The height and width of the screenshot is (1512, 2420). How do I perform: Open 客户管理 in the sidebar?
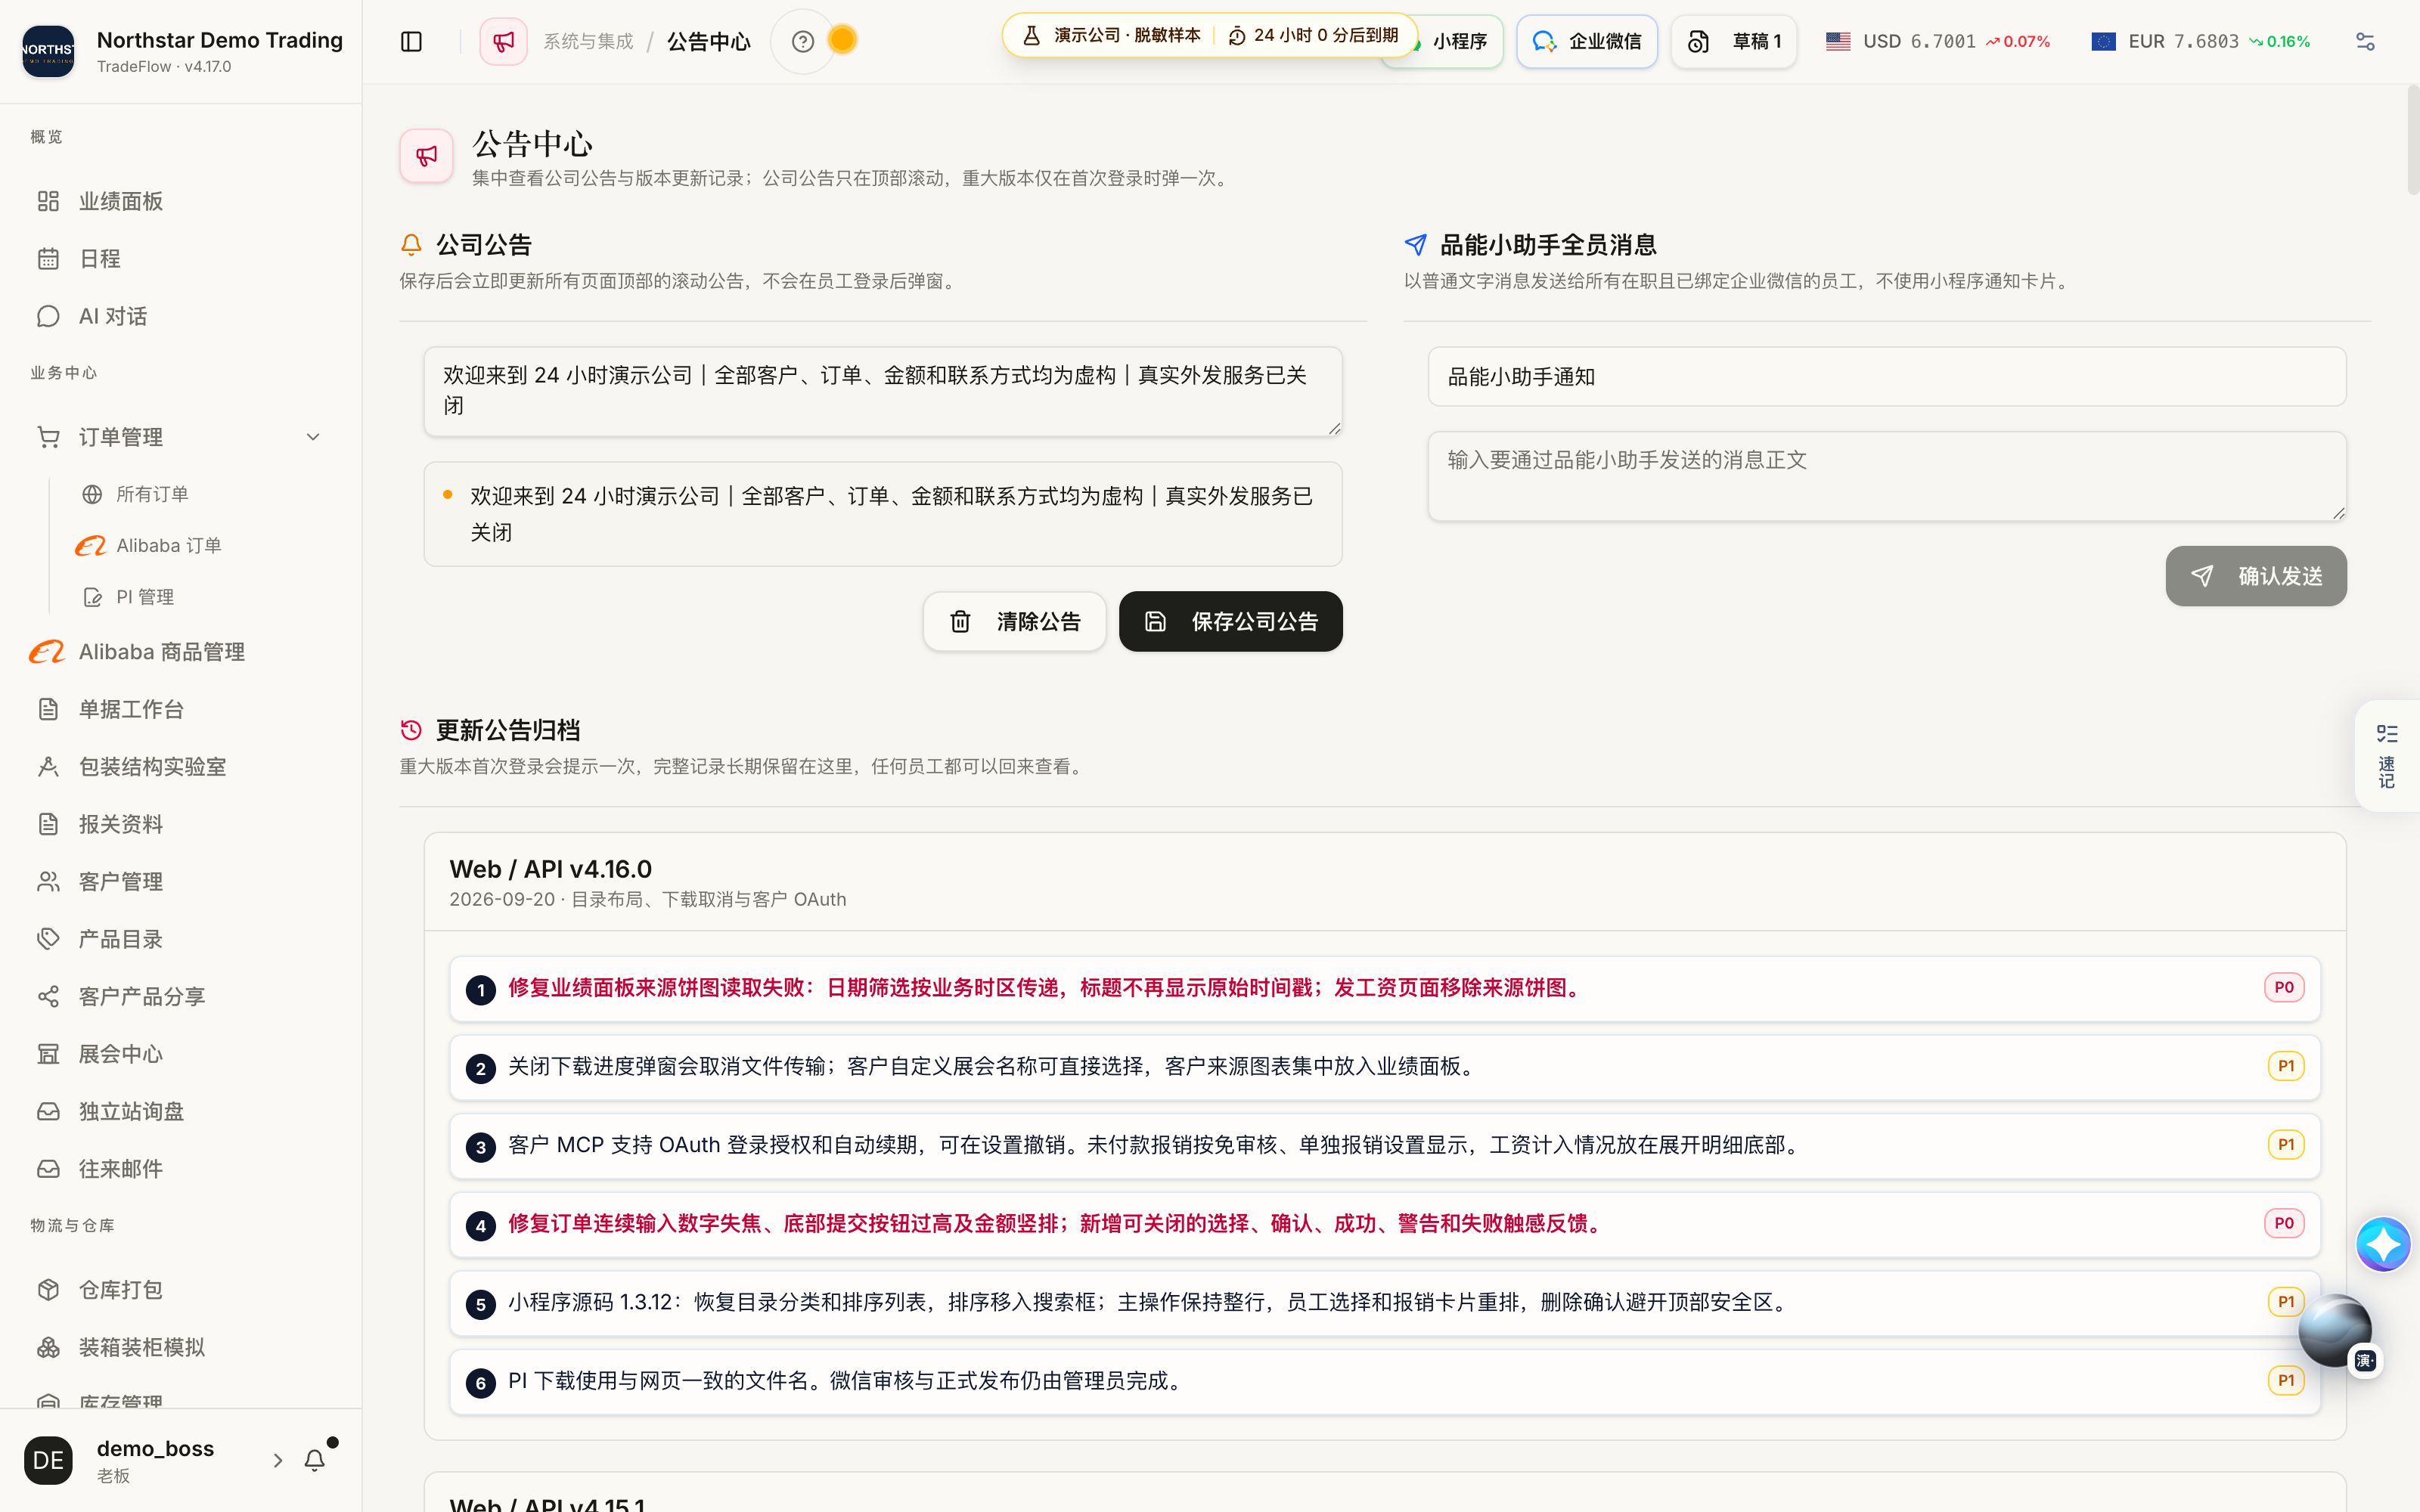pyautogui.click(x=181, y=882)
